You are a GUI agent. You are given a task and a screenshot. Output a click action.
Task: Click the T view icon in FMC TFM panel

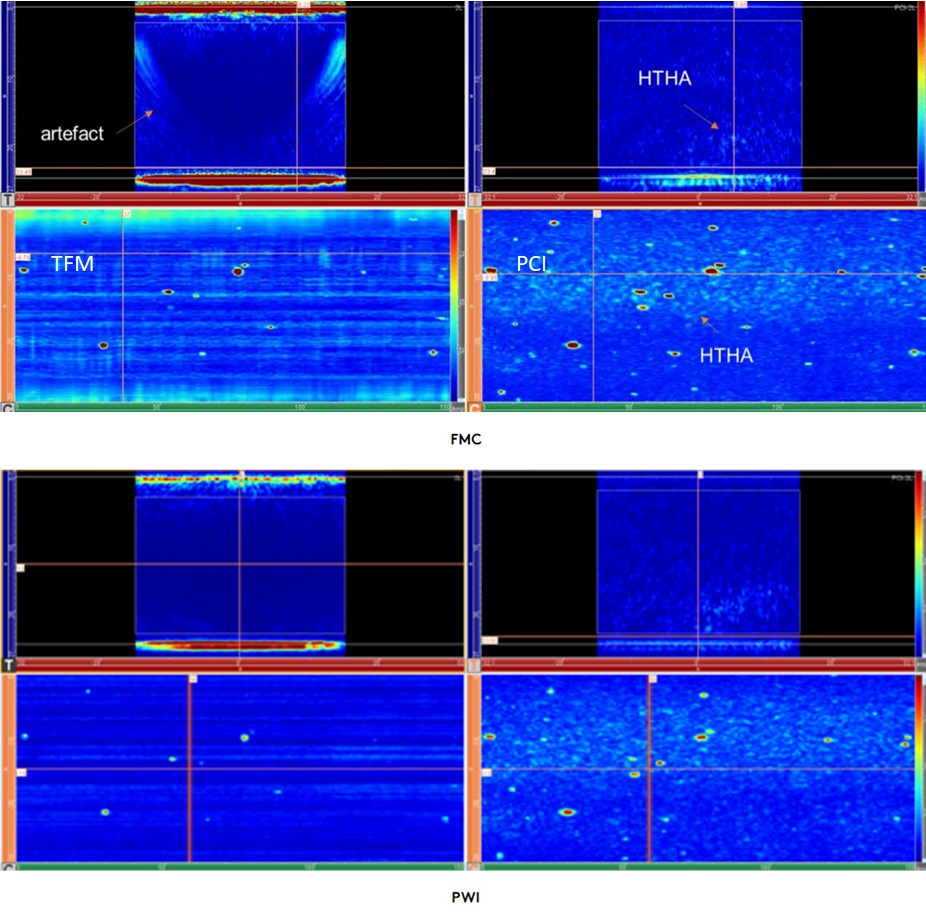(8, 200)
